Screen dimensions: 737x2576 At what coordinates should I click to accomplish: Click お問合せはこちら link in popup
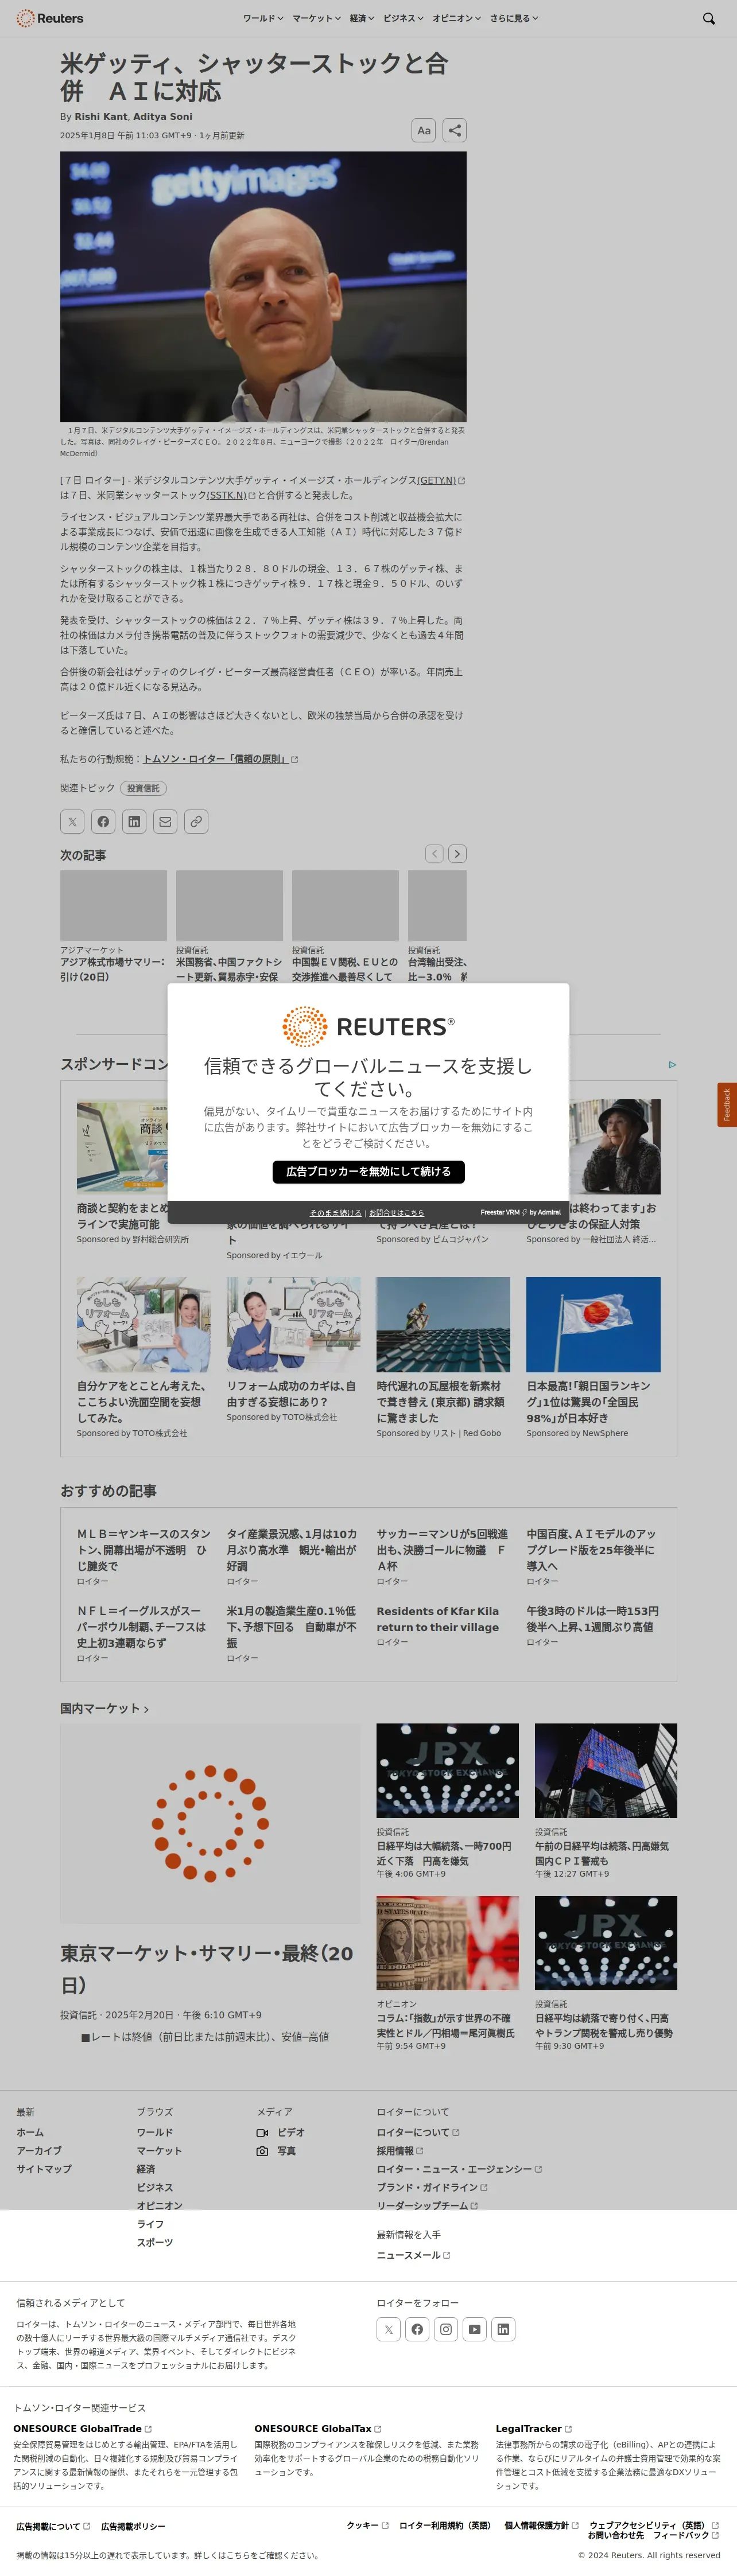(x=396, y=1213)
